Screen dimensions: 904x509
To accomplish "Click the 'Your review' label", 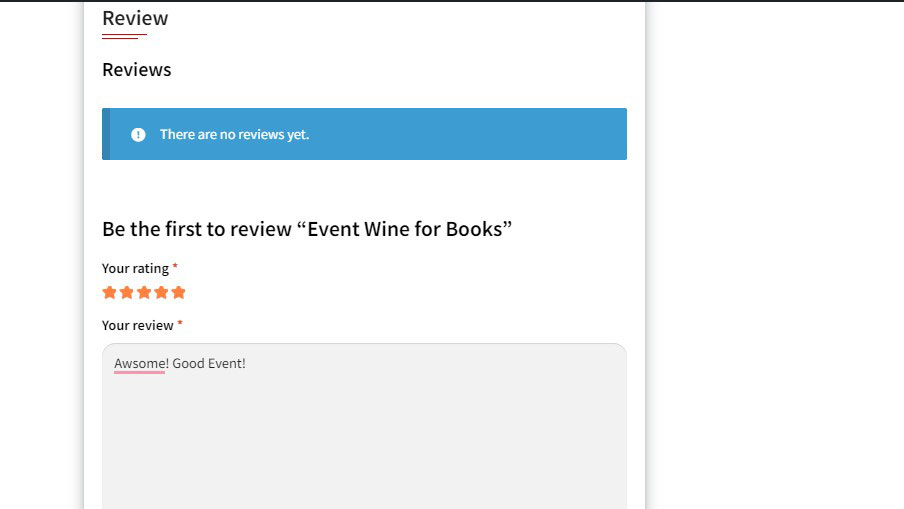I will (137, 325).
